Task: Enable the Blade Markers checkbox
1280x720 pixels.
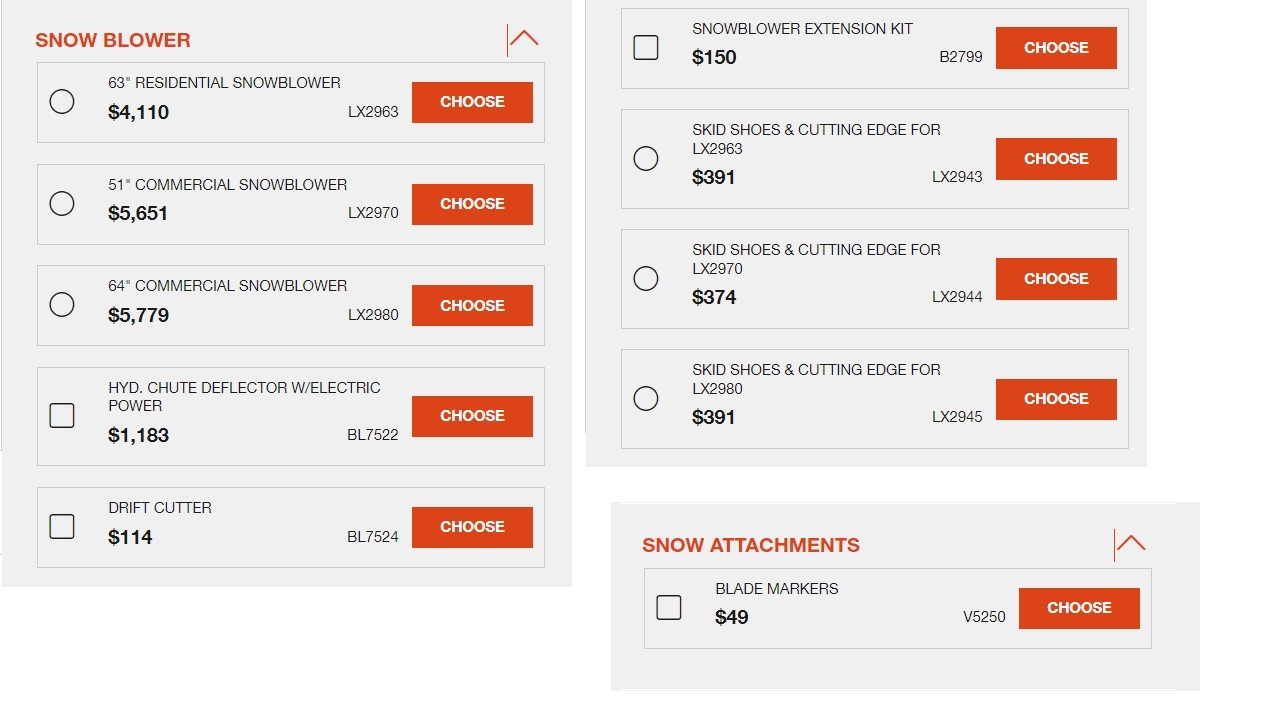Action: tap(669, 608)
